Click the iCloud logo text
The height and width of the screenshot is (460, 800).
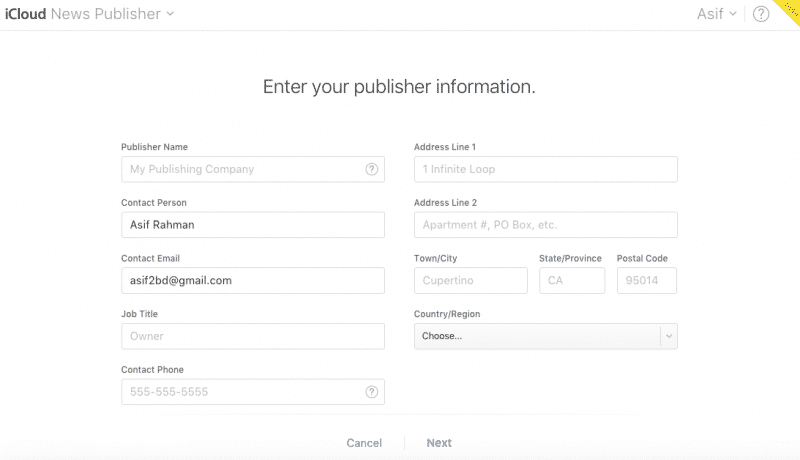click(x=24, y=14)
